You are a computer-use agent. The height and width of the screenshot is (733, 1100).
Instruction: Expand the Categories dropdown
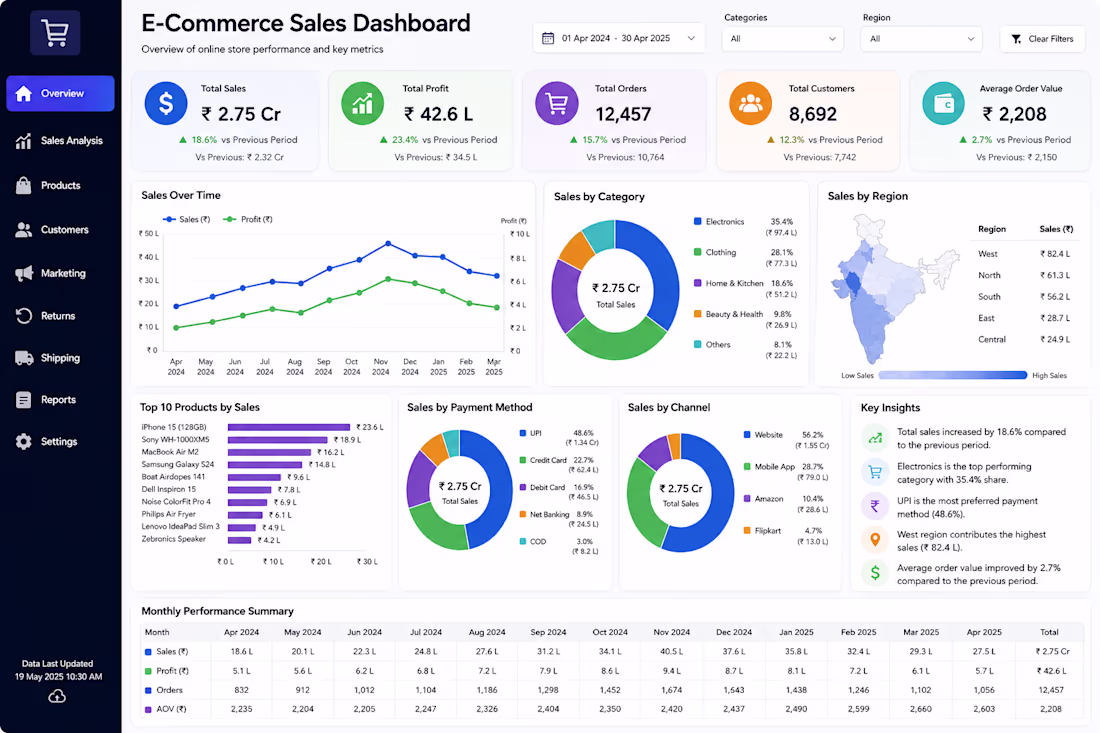point(782,39)
